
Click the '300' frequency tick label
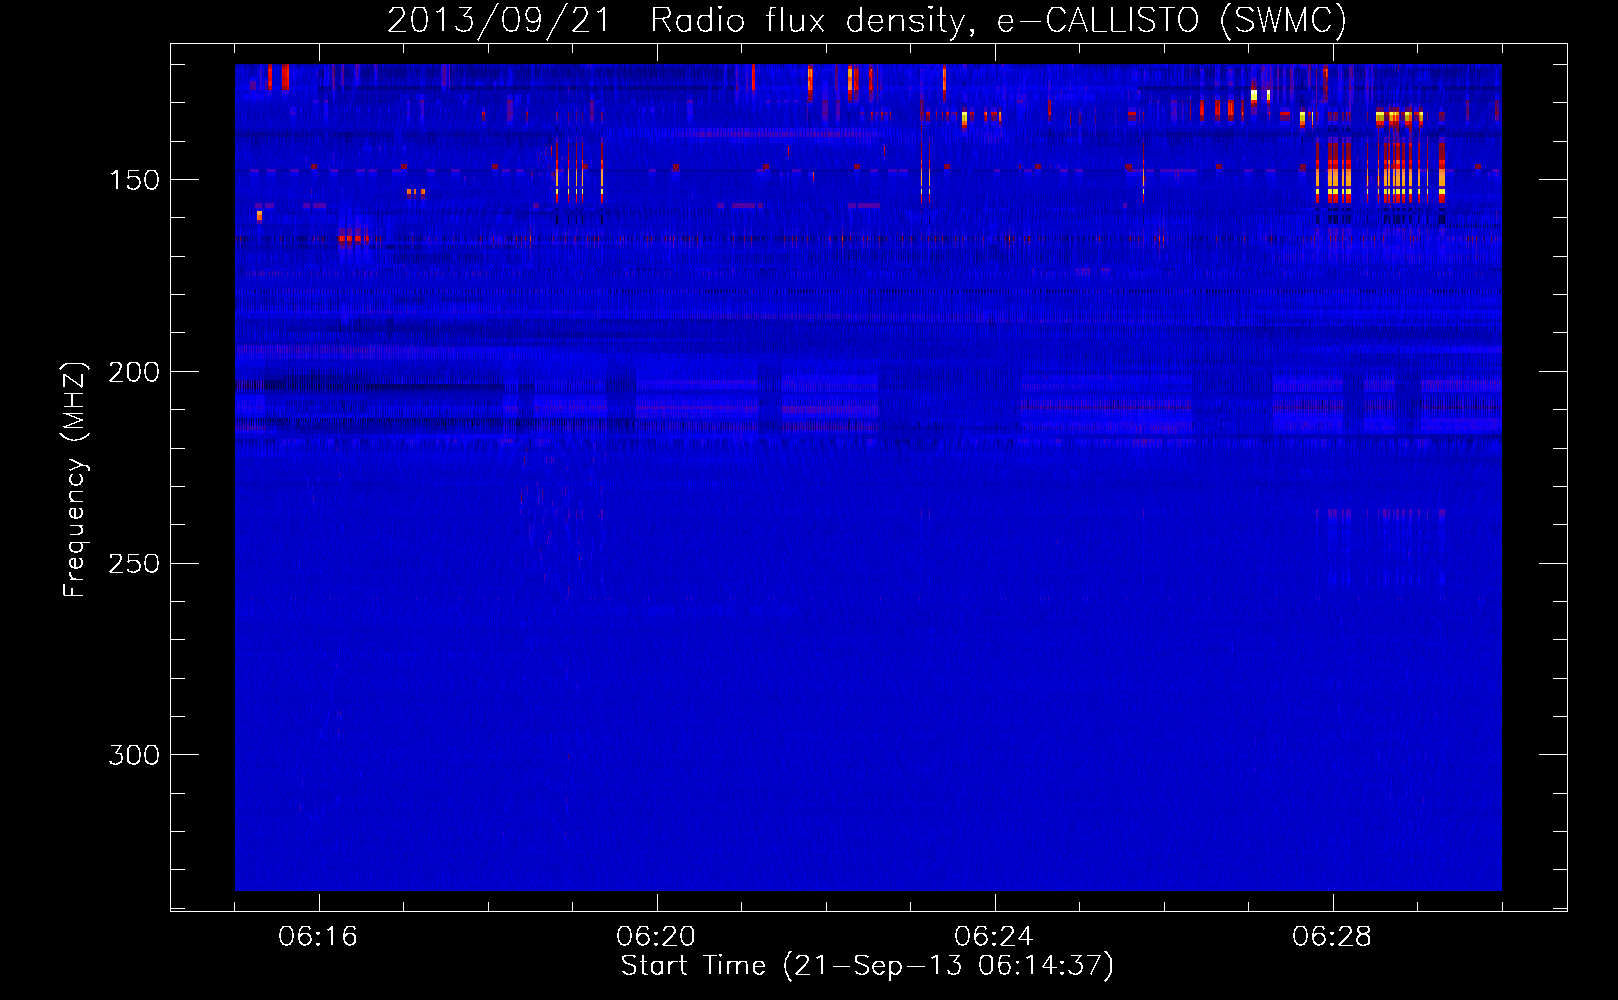pos(134,755)
